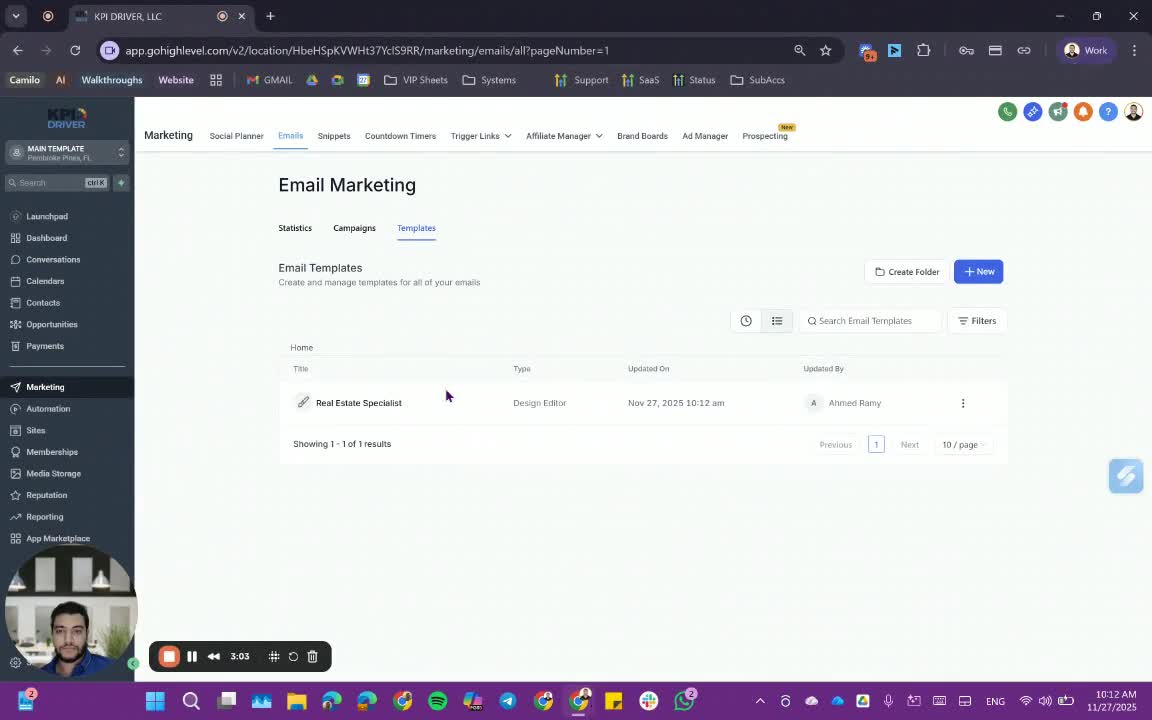The image size is (1152, 720).
Task: Open the user profile avatar in header
Action: 1134,112
